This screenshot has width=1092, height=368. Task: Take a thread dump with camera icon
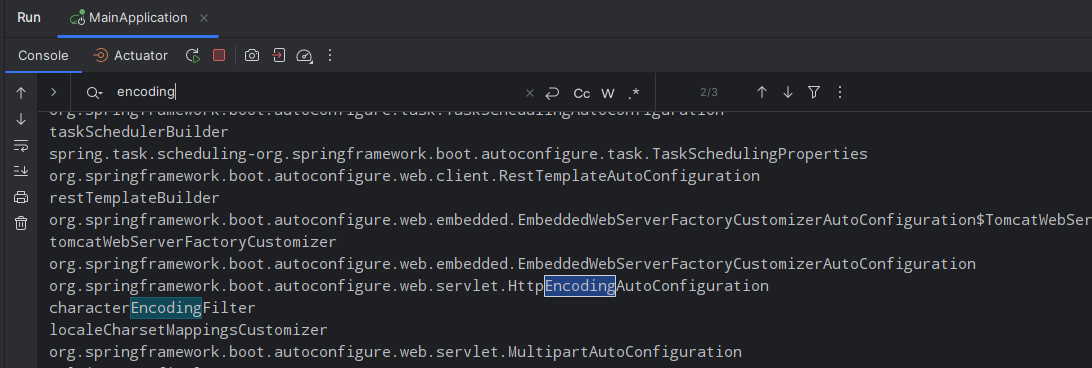tap(252, 55)
